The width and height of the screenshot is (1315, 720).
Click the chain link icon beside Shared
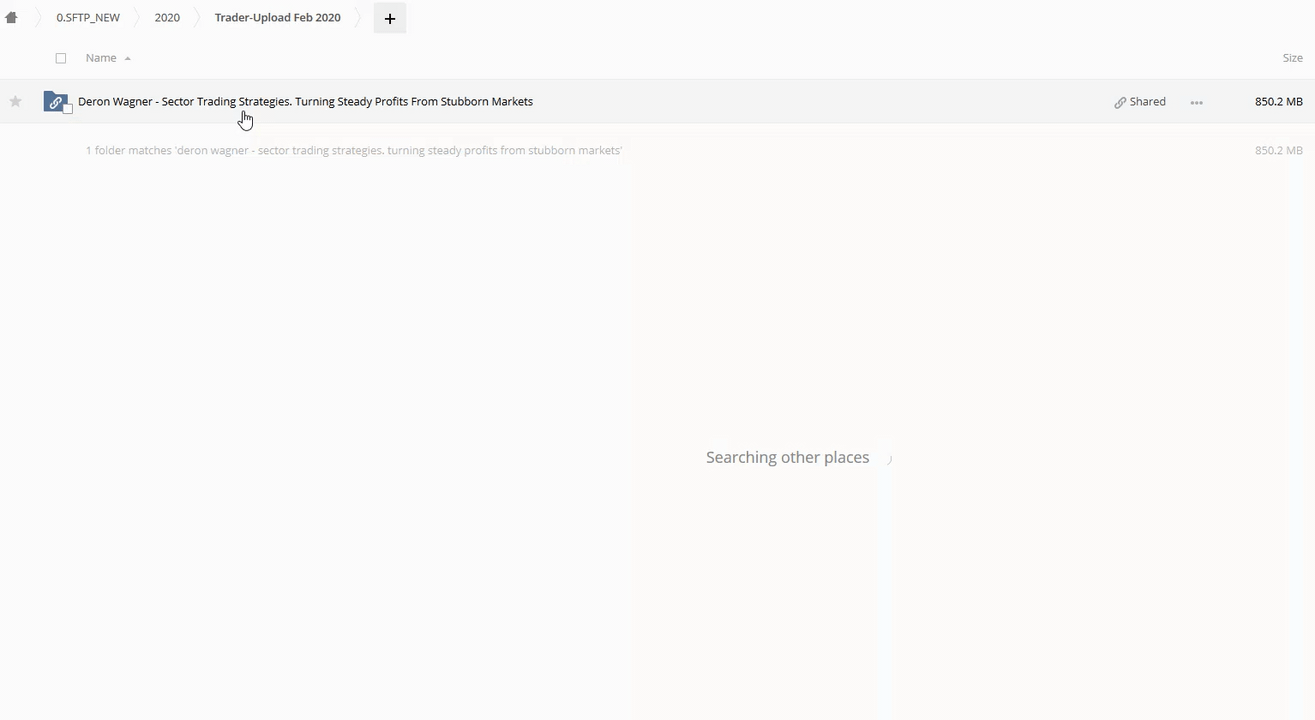click(1120, 102)
